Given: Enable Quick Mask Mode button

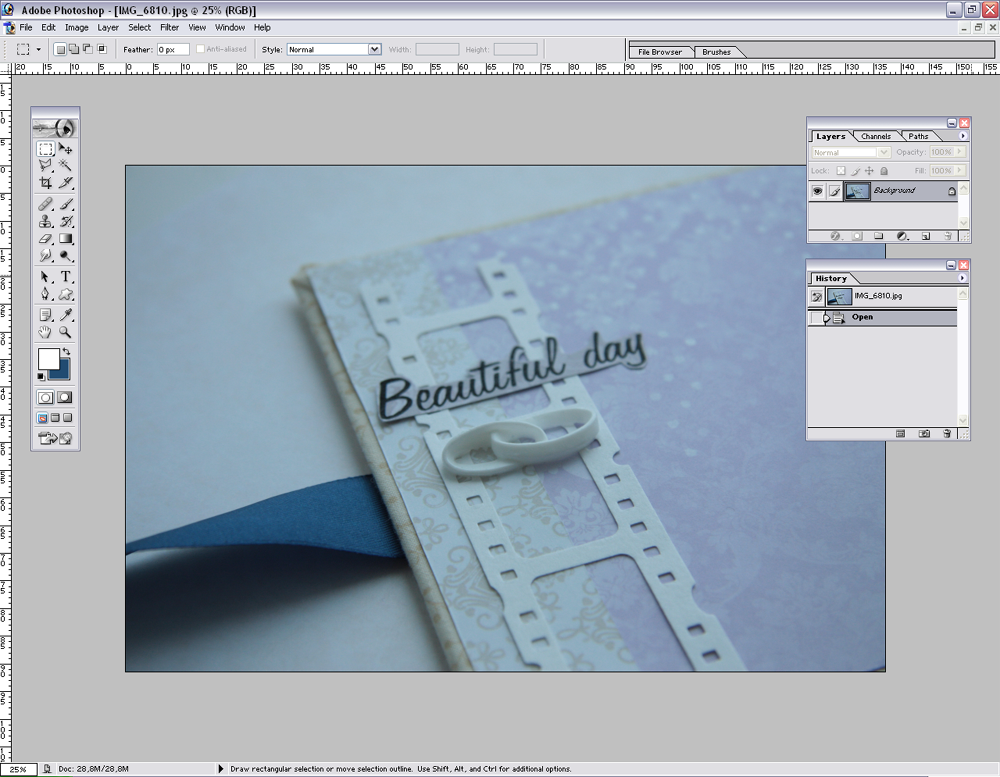Looking at the screenshot, I should 65,397.
